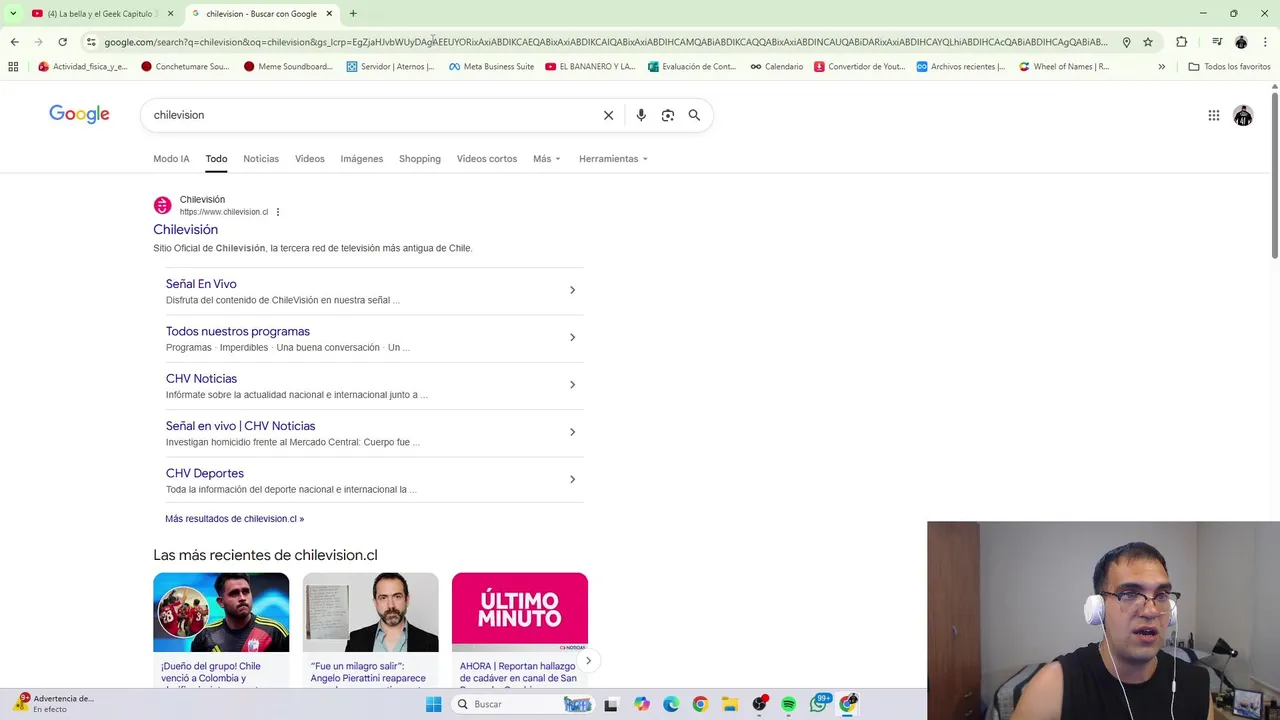1280x720 pixels.
Task: Open WhatsApp from the taskbar
Action: [819, 704]
